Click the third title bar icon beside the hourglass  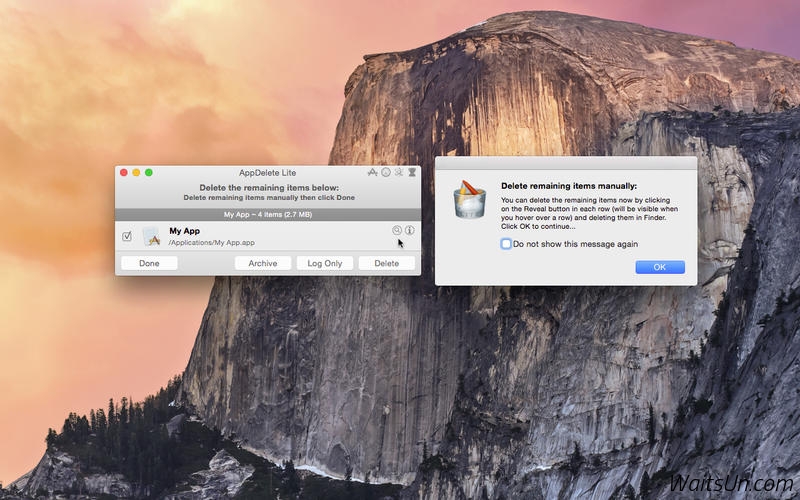pyautogui.click(x=399, y=172)
